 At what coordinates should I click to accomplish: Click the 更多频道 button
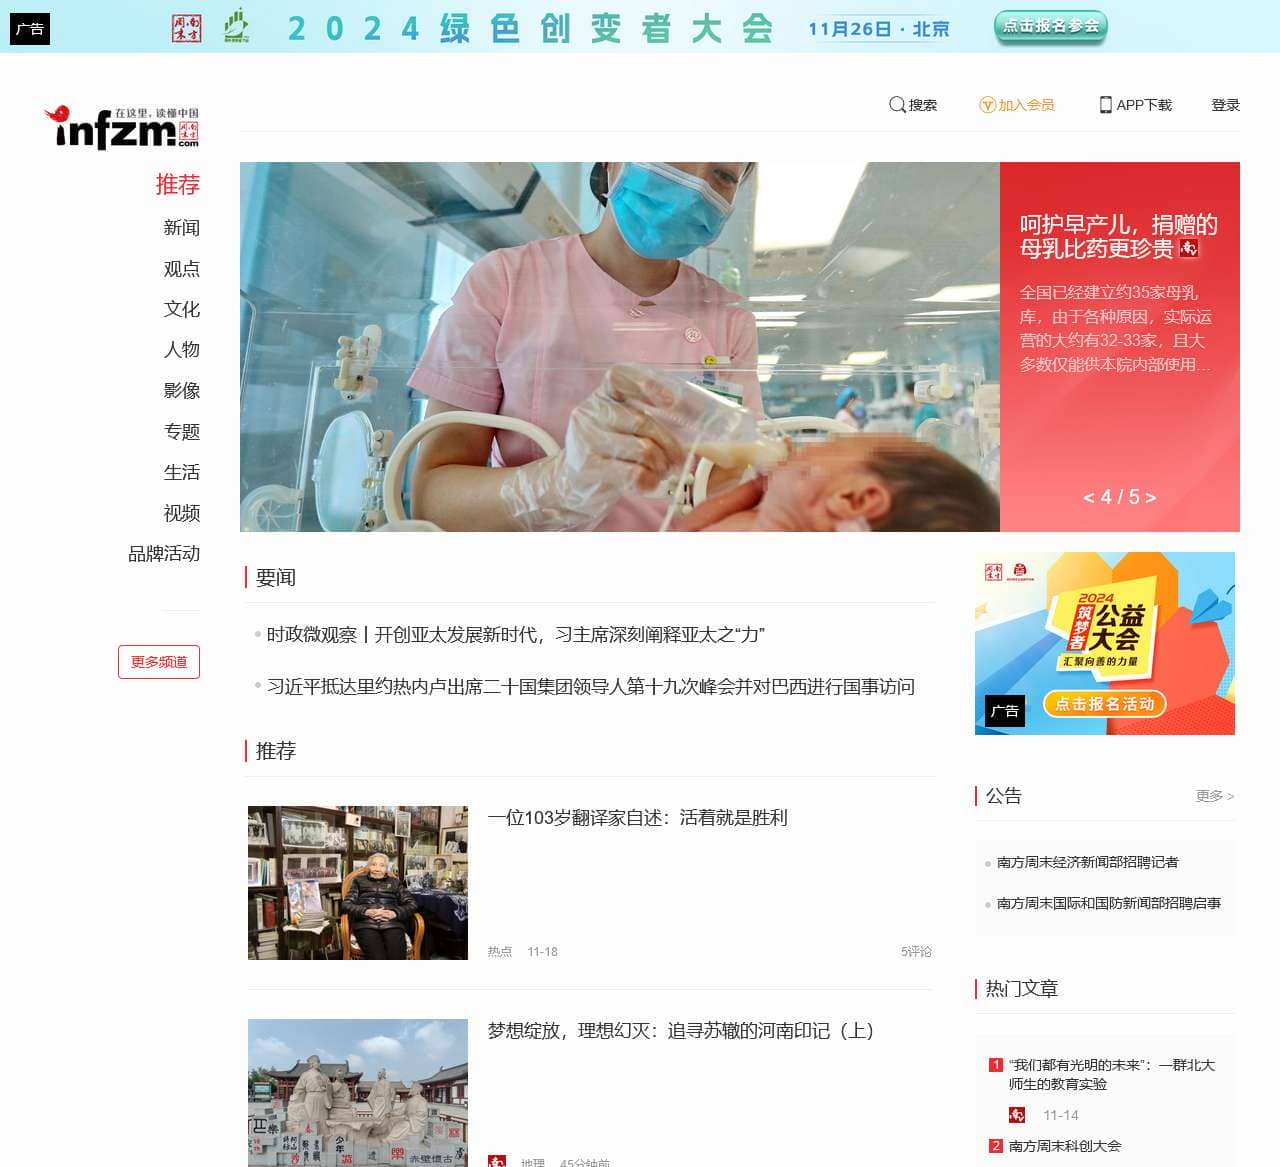159,662
